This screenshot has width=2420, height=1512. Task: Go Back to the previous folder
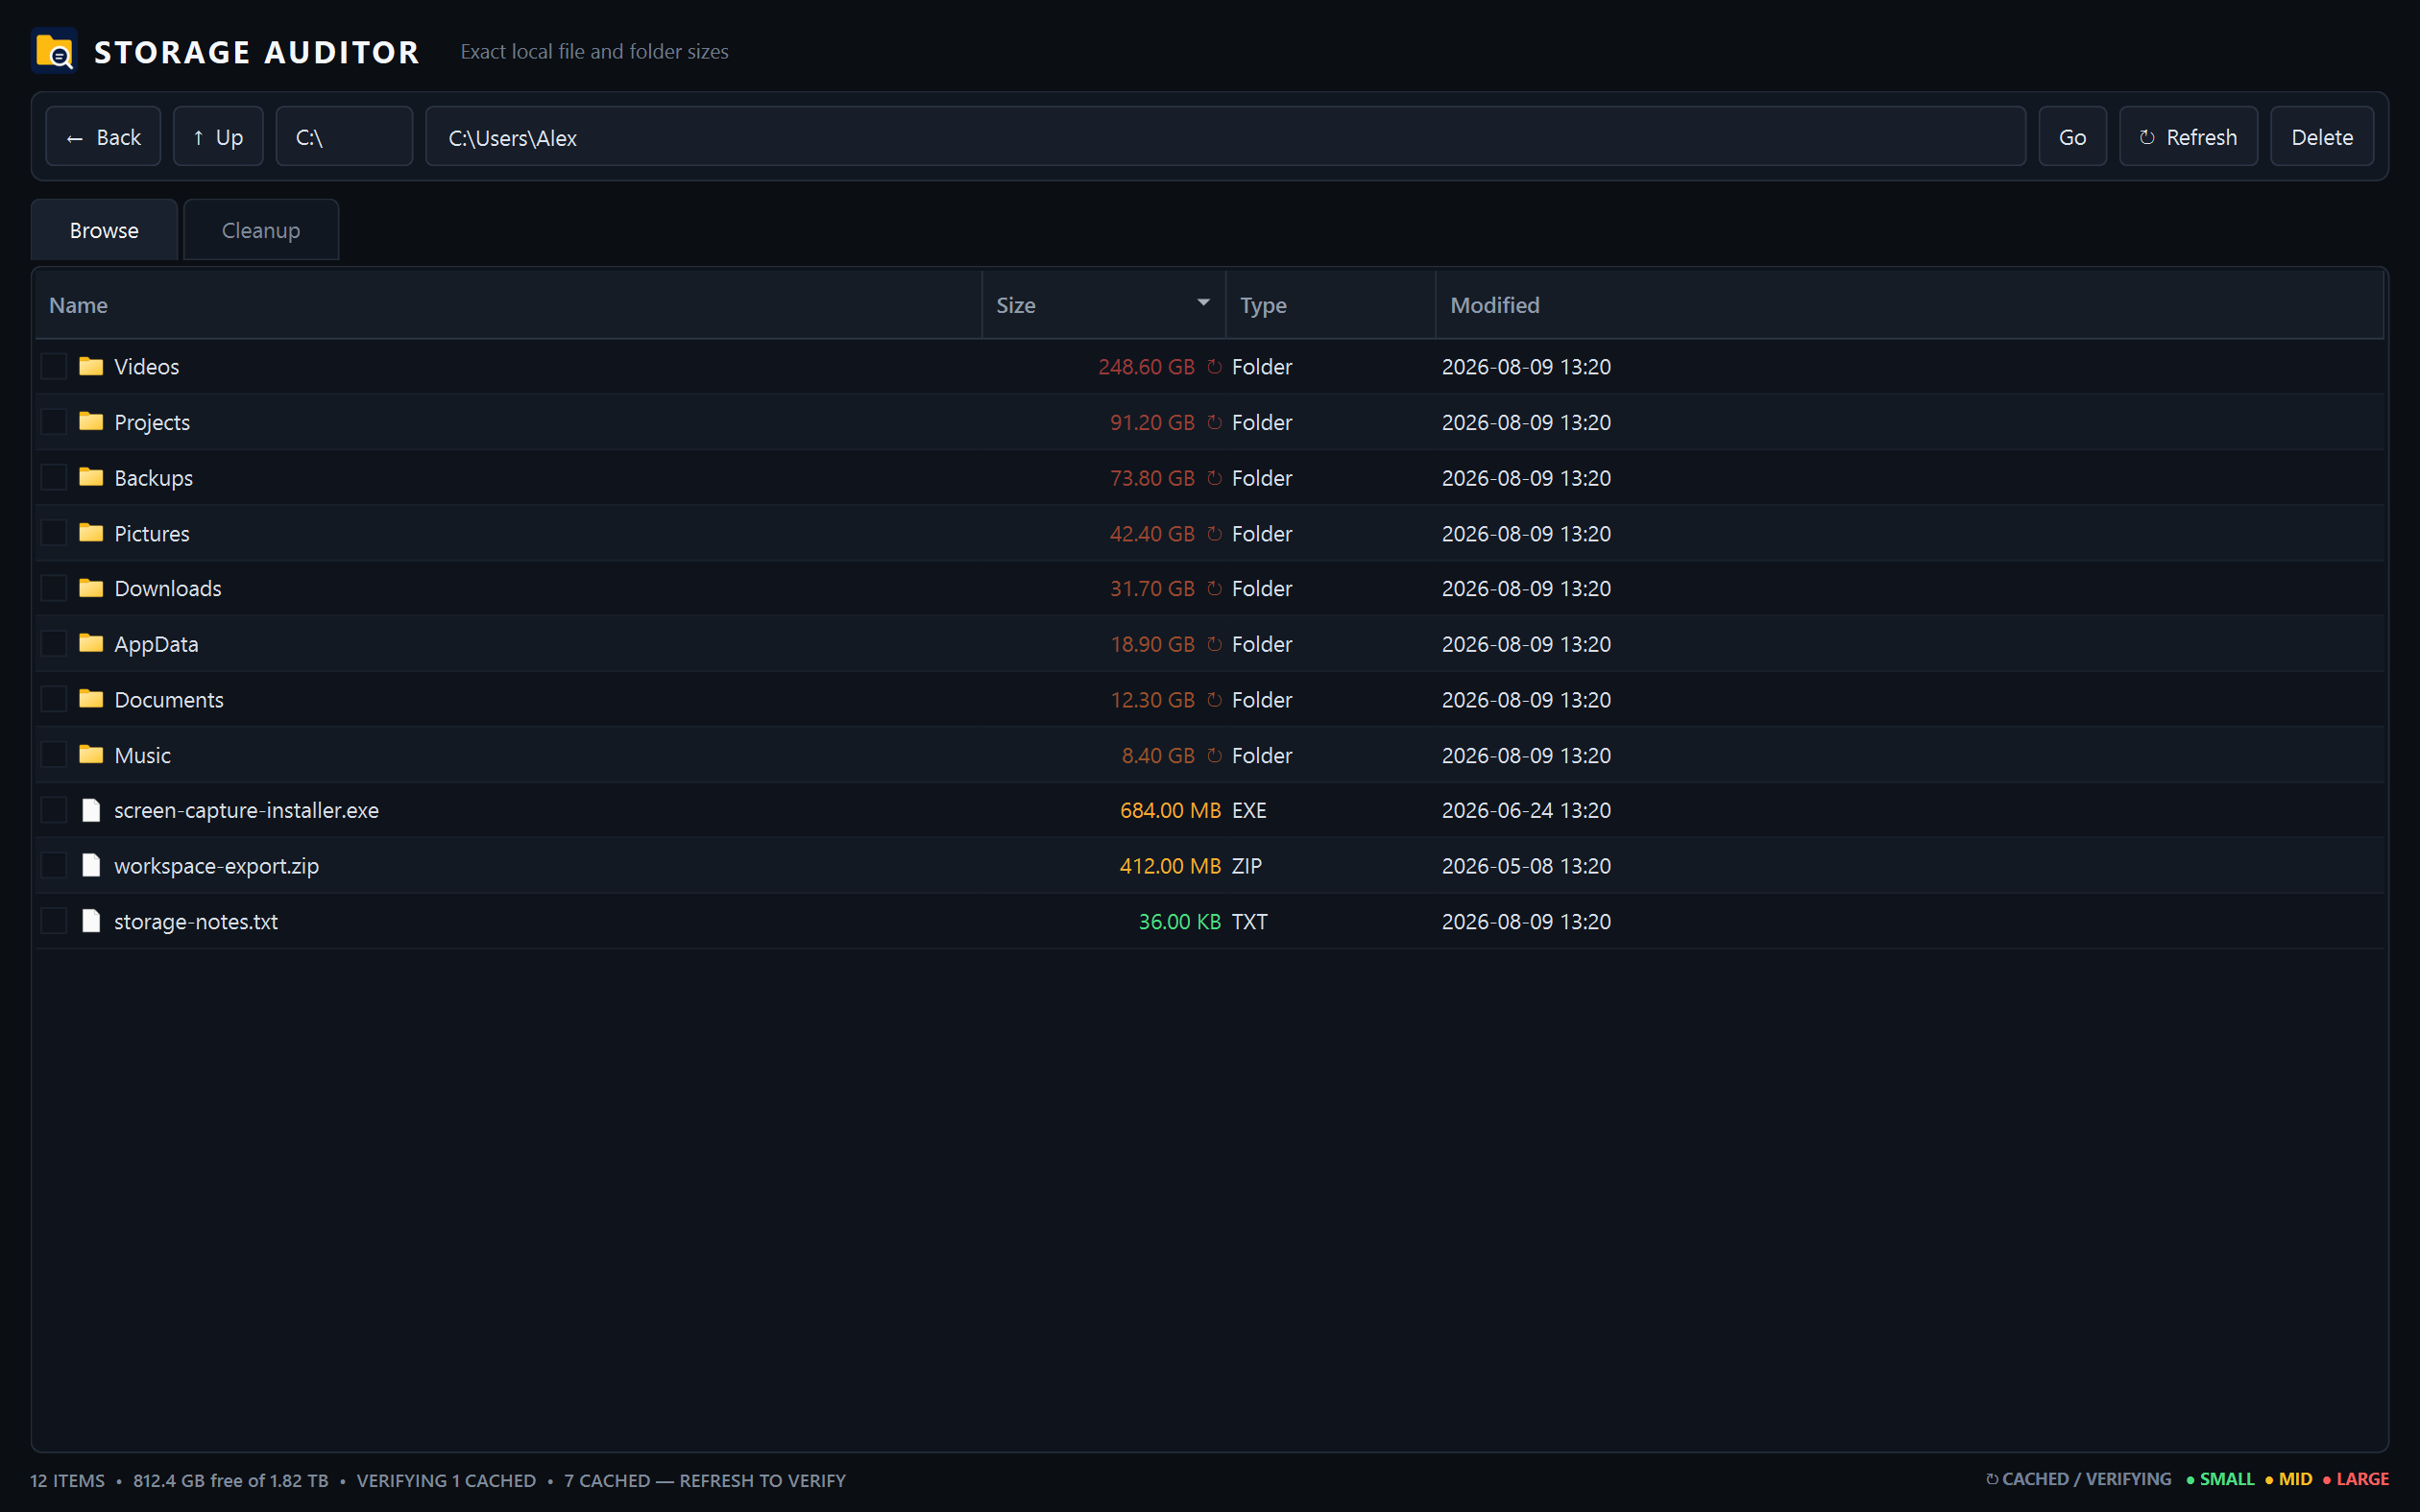click(x=103, y=137)
